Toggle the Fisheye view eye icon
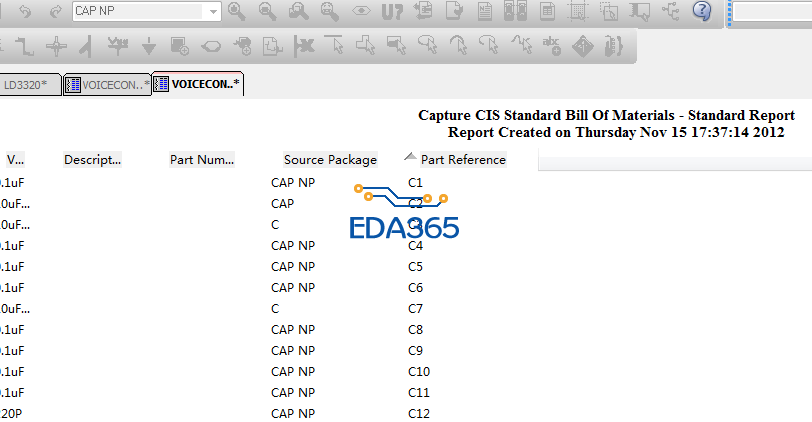Viewport: 812px width, 422px height. pyautogui.click(x=361, y=11)
